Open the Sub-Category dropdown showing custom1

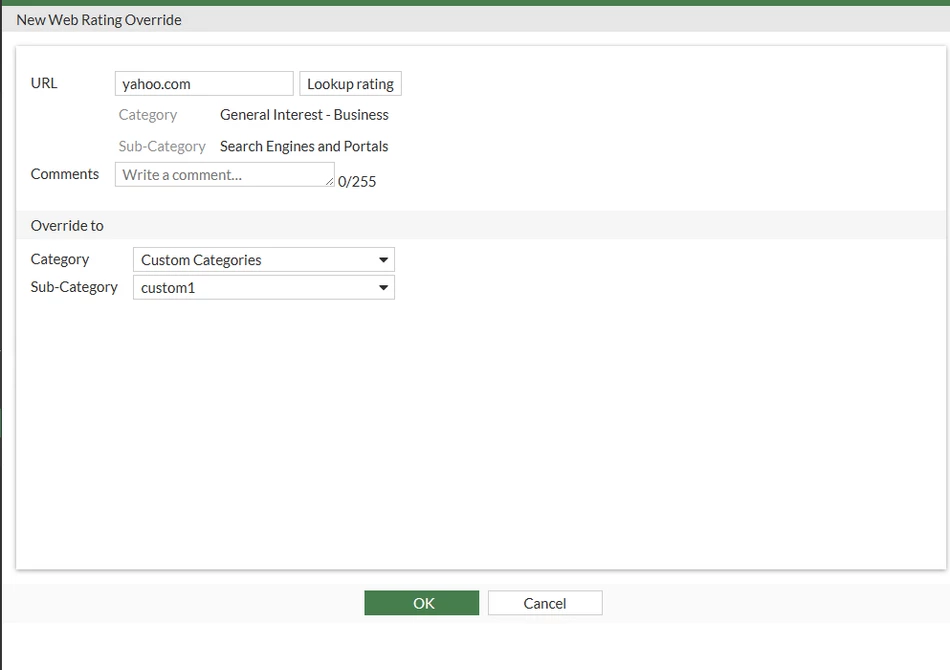click(x=264, y=288)
